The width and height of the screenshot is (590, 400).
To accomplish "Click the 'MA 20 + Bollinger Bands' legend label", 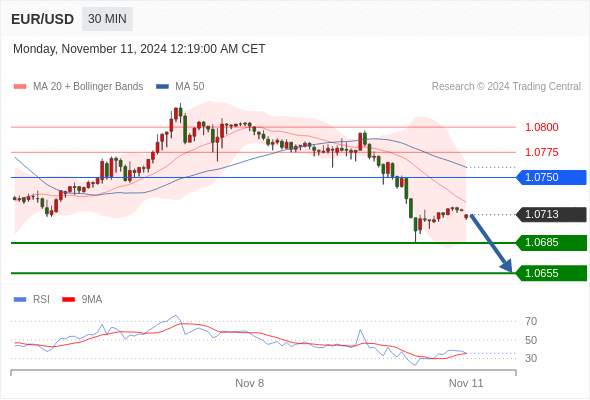I will tap(88, 86).
